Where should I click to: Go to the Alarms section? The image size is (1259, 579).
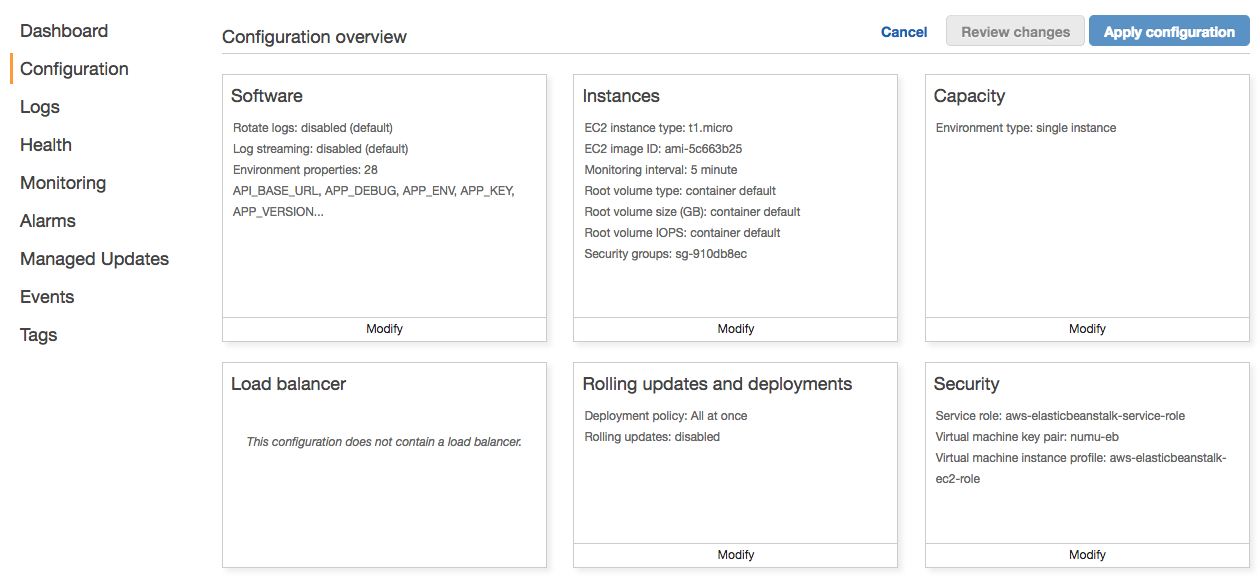pyautogui.click(x=47, y=221)
